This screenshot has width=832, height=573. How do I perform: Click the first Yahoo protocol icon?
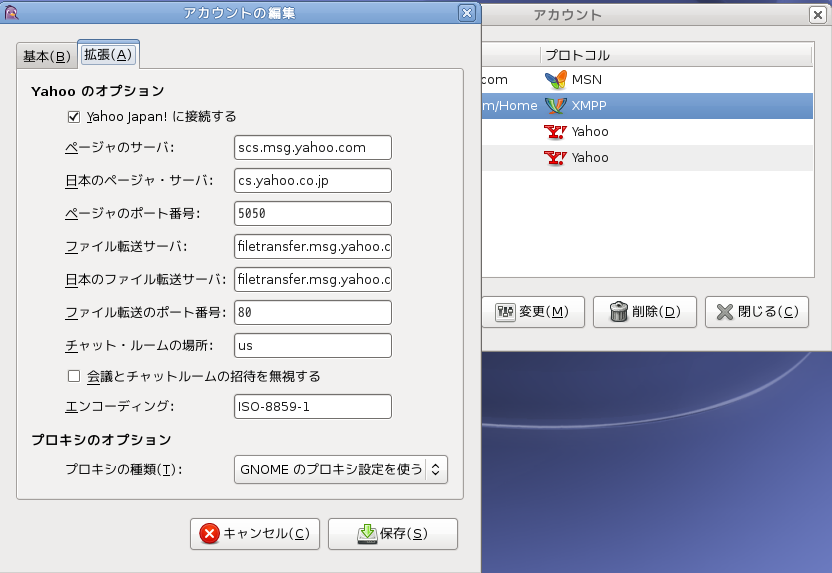click(555, 132)
